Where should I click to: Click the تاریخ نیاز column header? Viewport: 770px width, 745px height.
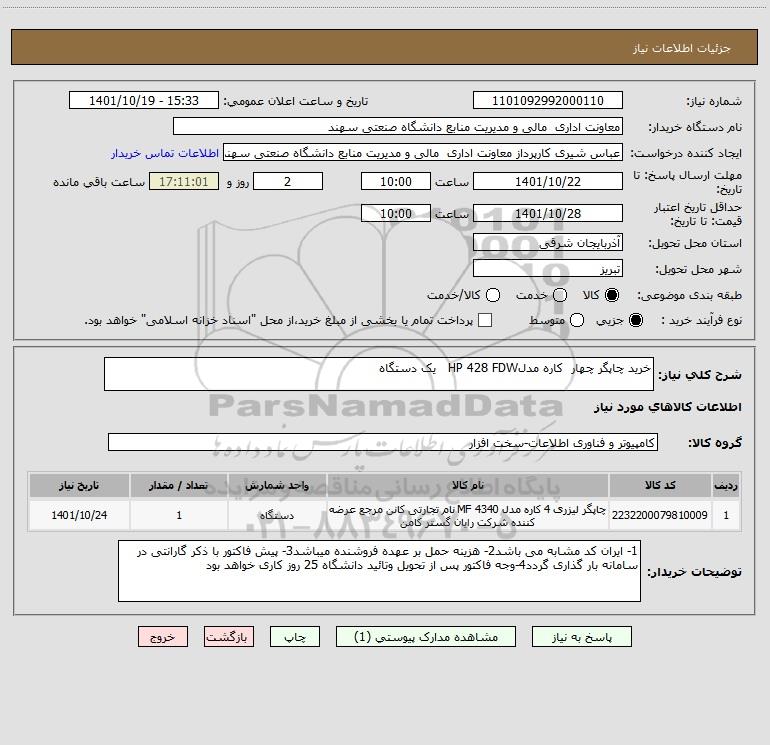pyautogui.click(x=79, y=485)
